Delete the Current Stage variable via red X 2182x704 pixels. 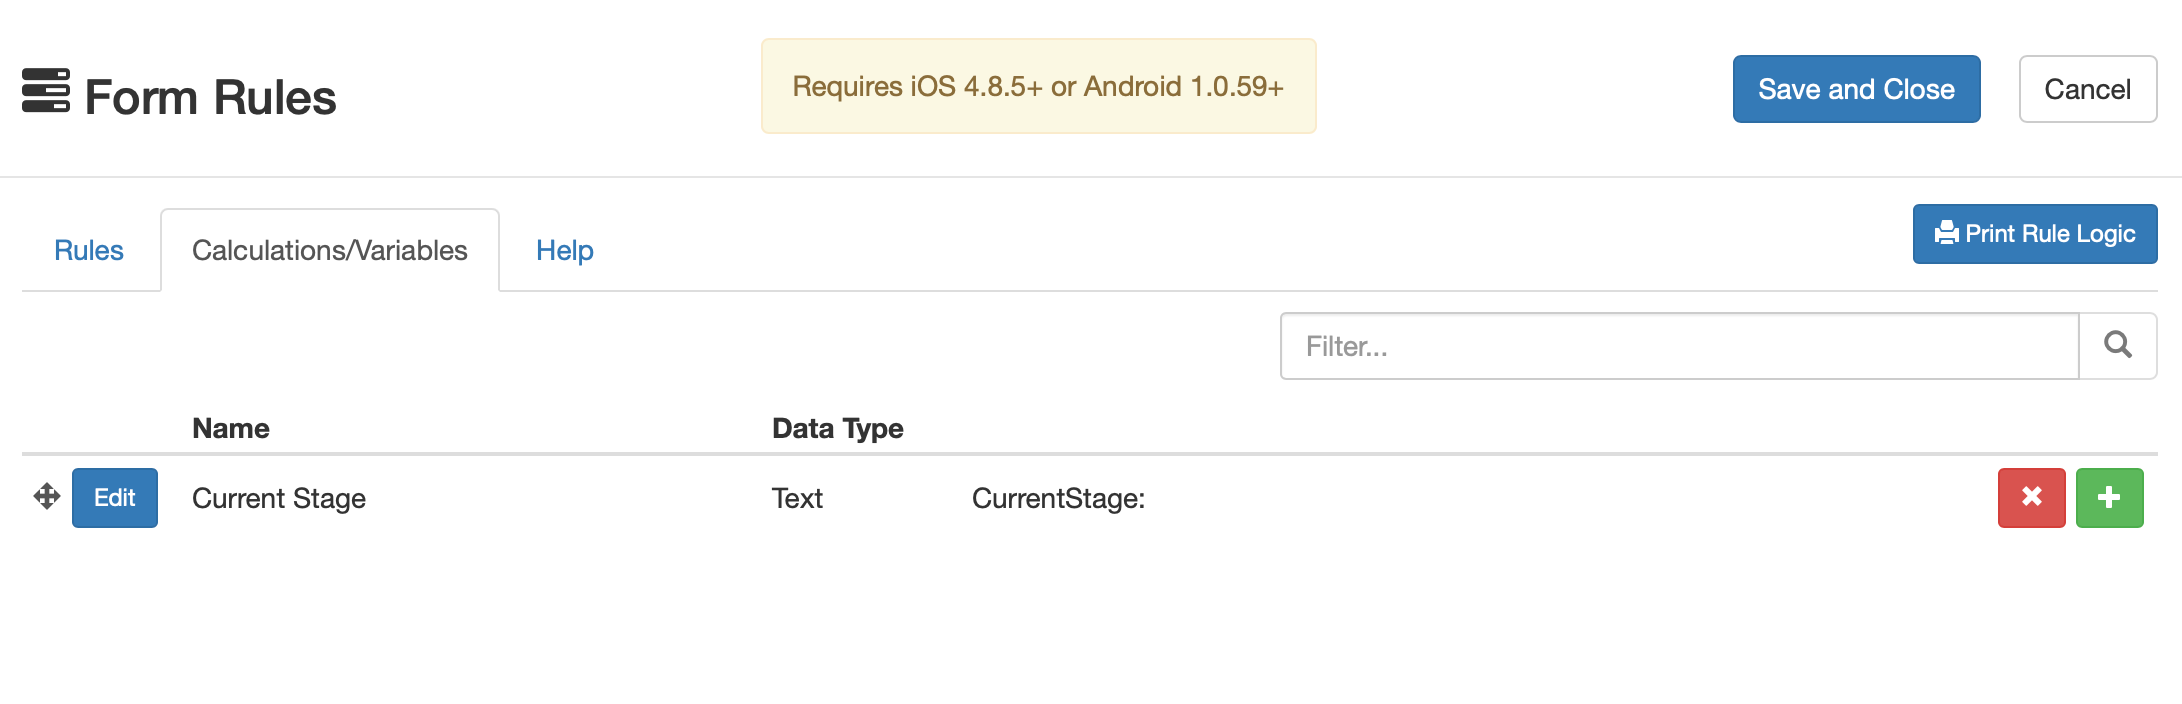pos(2031,497)
